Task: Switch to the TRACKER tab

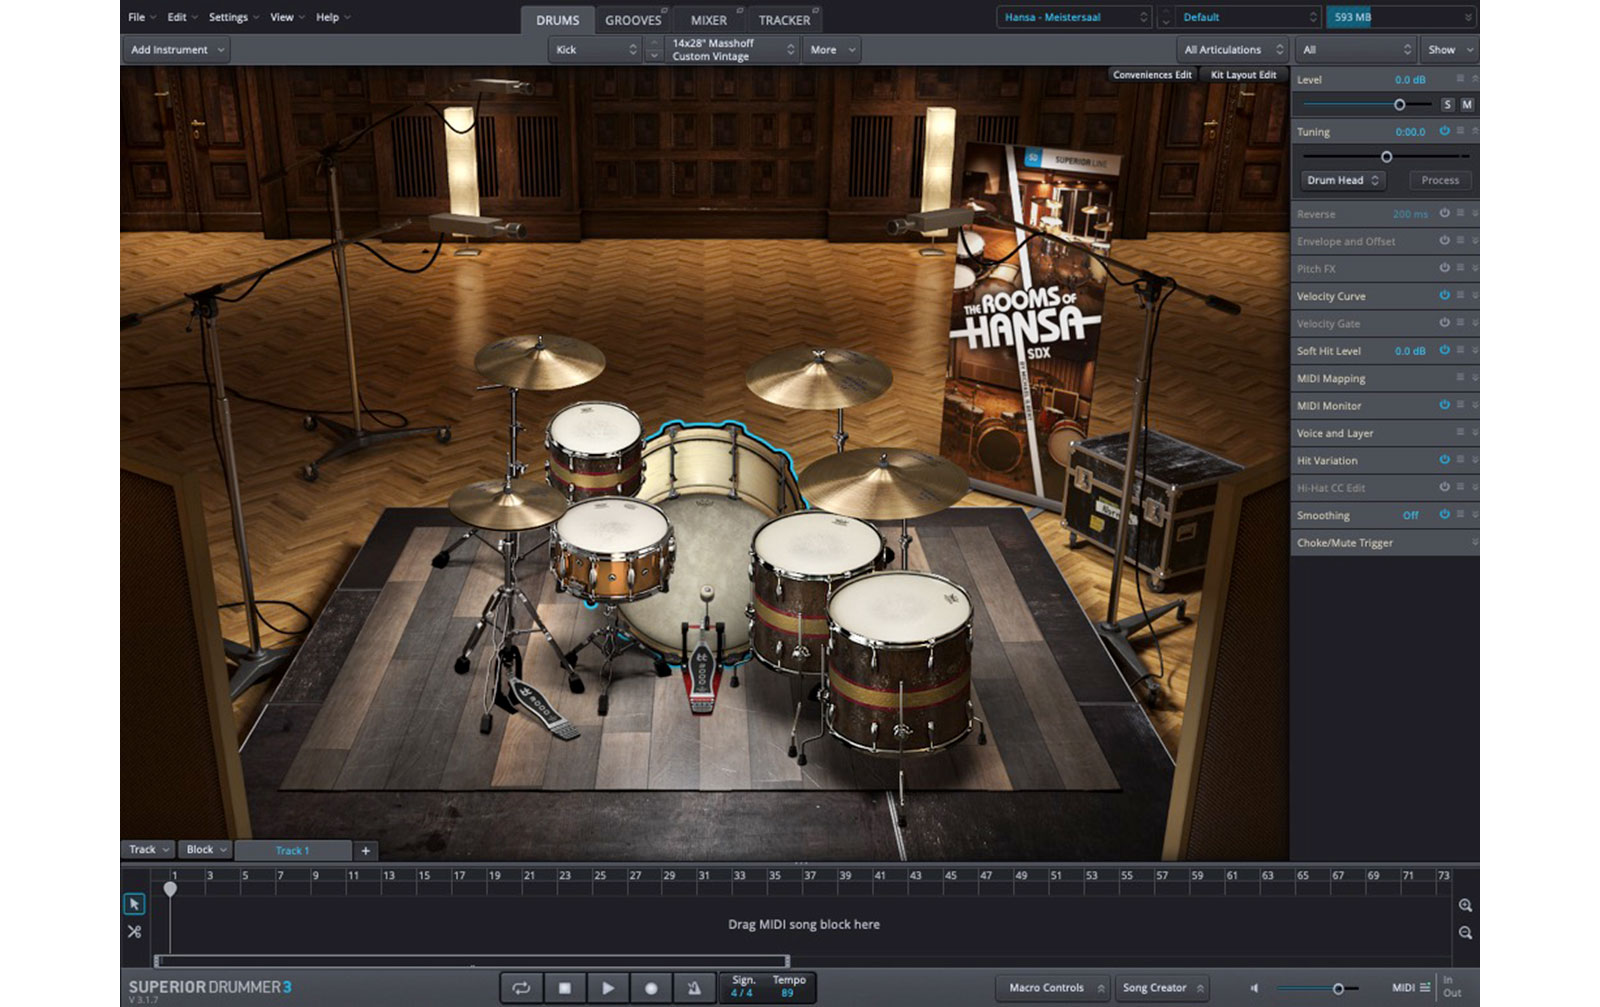Action: [785, 20]
